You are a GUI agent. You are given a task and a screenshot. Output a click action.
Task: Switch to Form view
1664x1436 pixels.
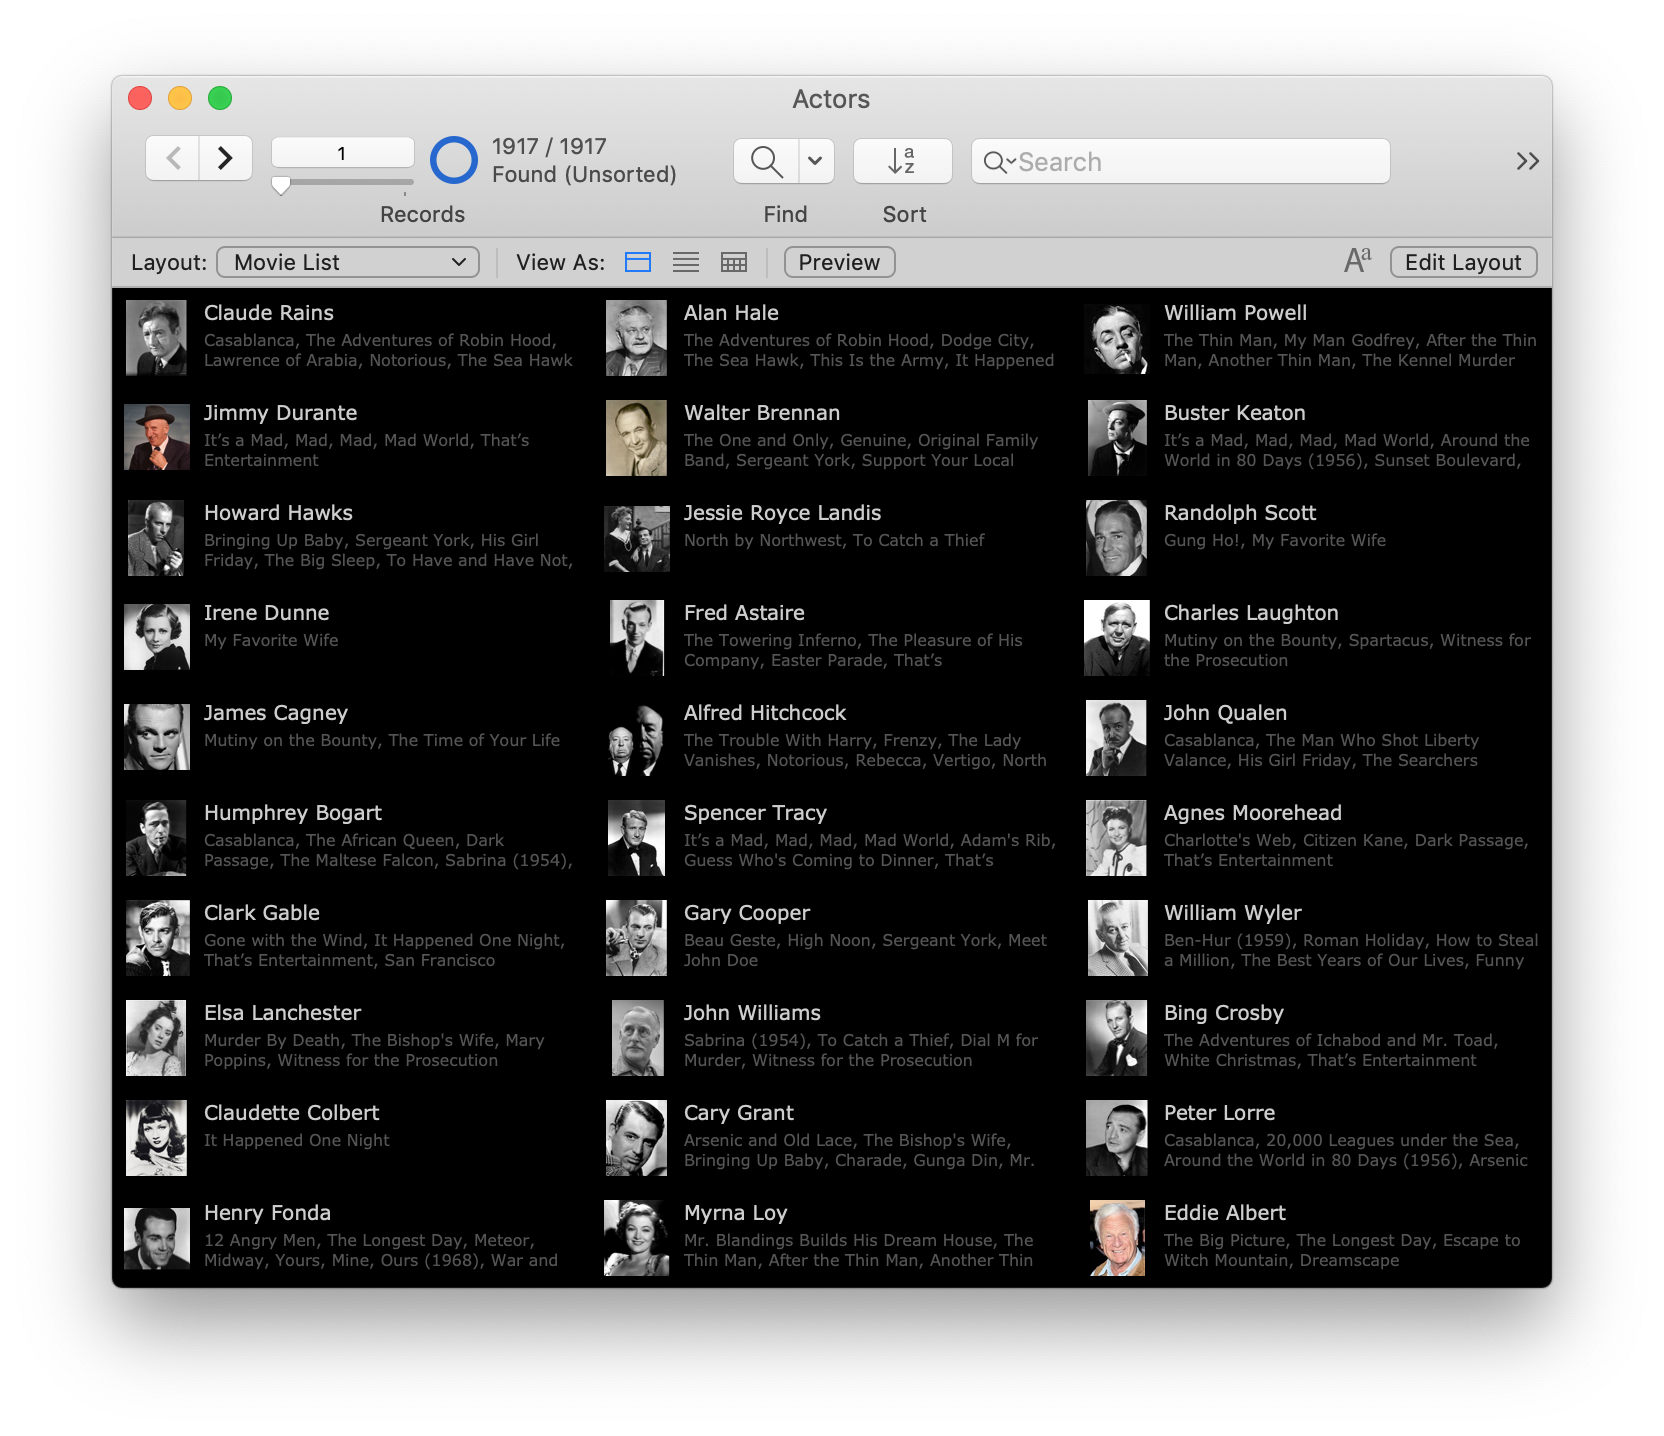[638, 262]
